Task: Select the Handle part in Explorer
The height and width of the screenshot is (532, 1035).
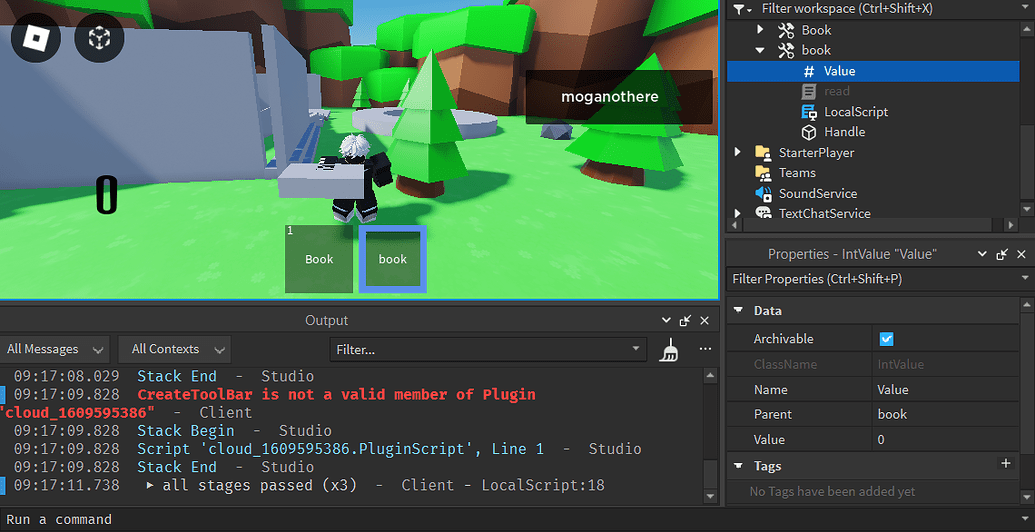Action: (844, 132)
